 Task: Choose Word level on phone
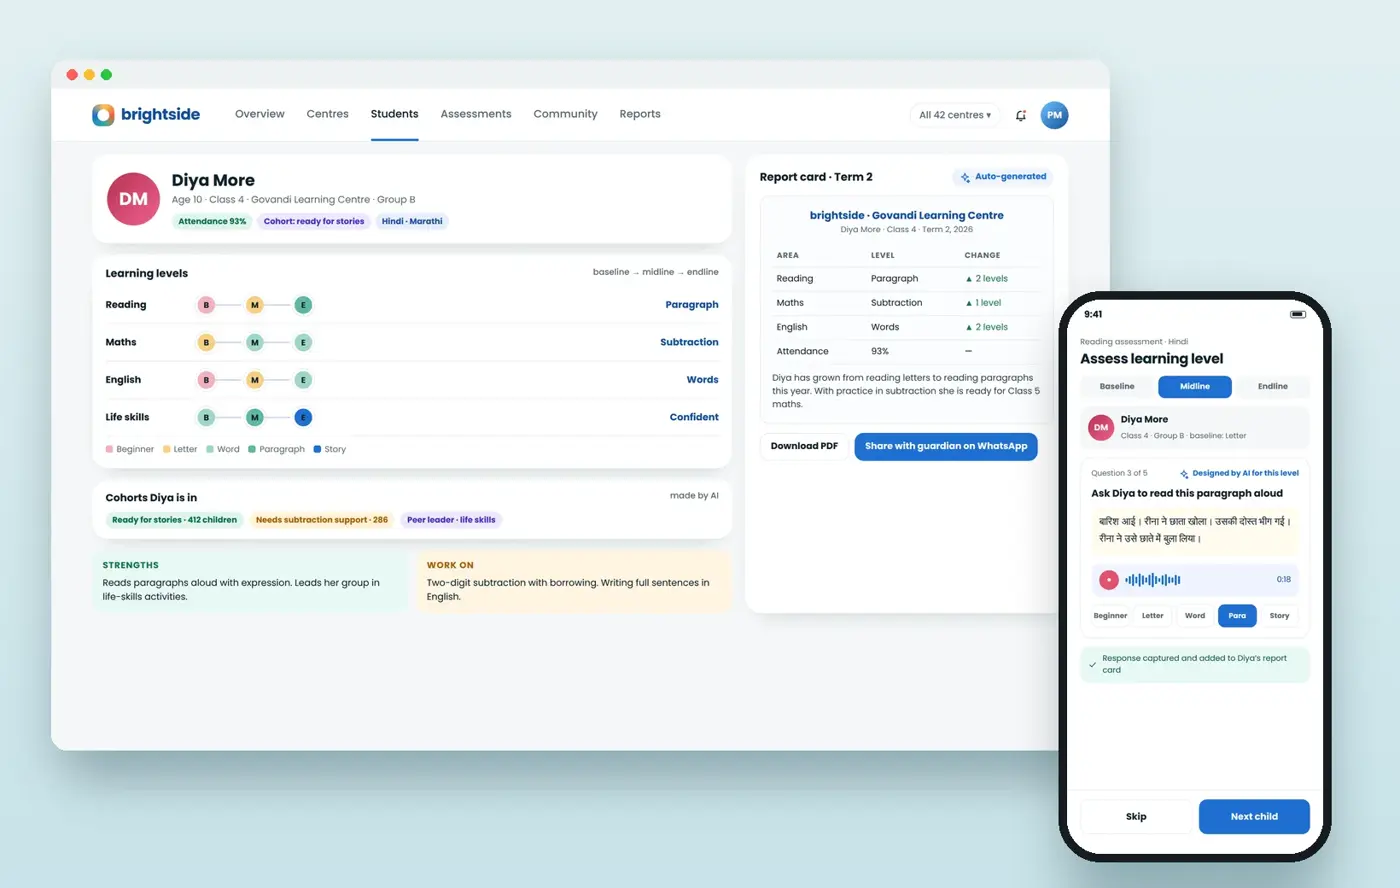click(x=1195, y=616)
